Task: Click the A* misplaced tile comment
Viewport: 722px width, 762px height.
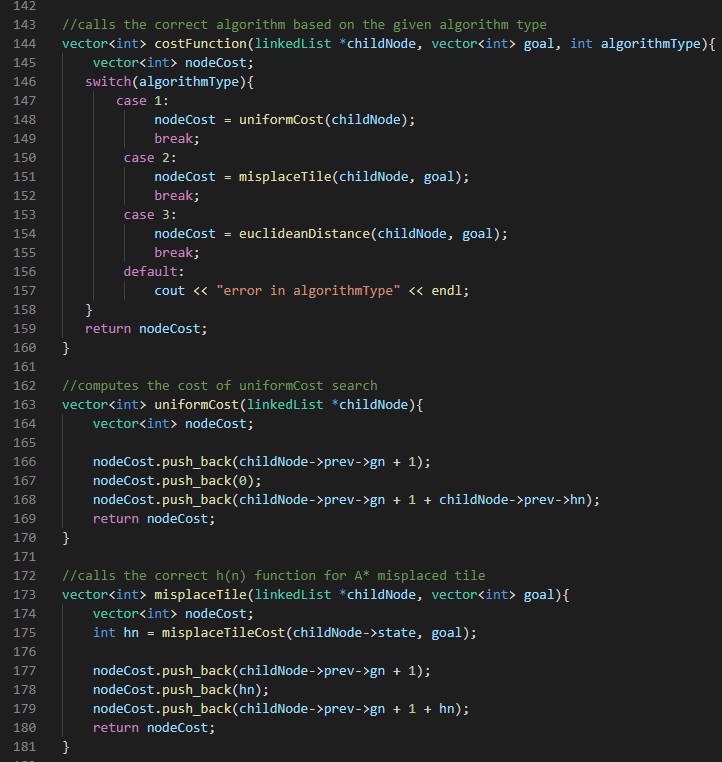Action: click(273, 576)
